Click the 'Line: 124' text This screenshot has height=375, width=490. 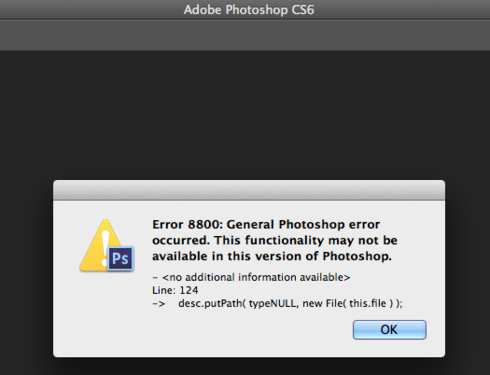point(175,290)
